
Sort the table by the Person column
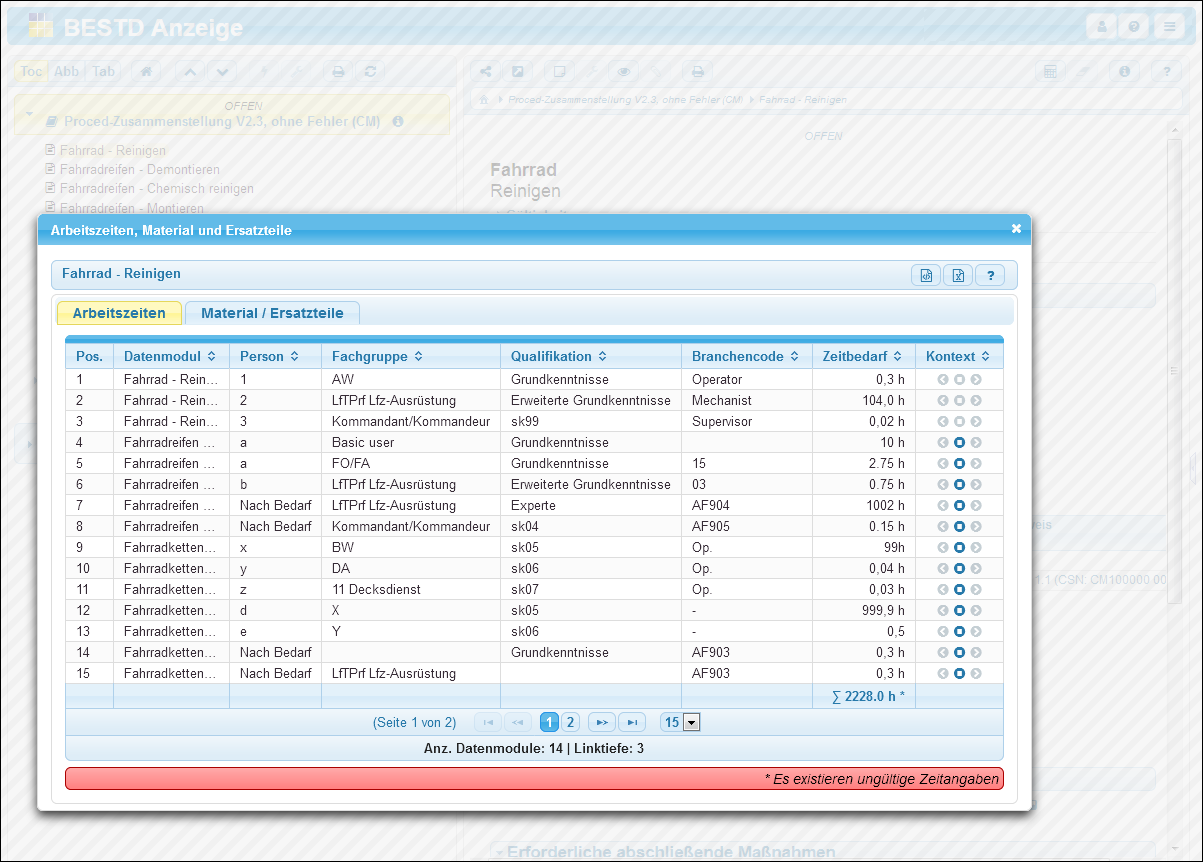[275, 356]
